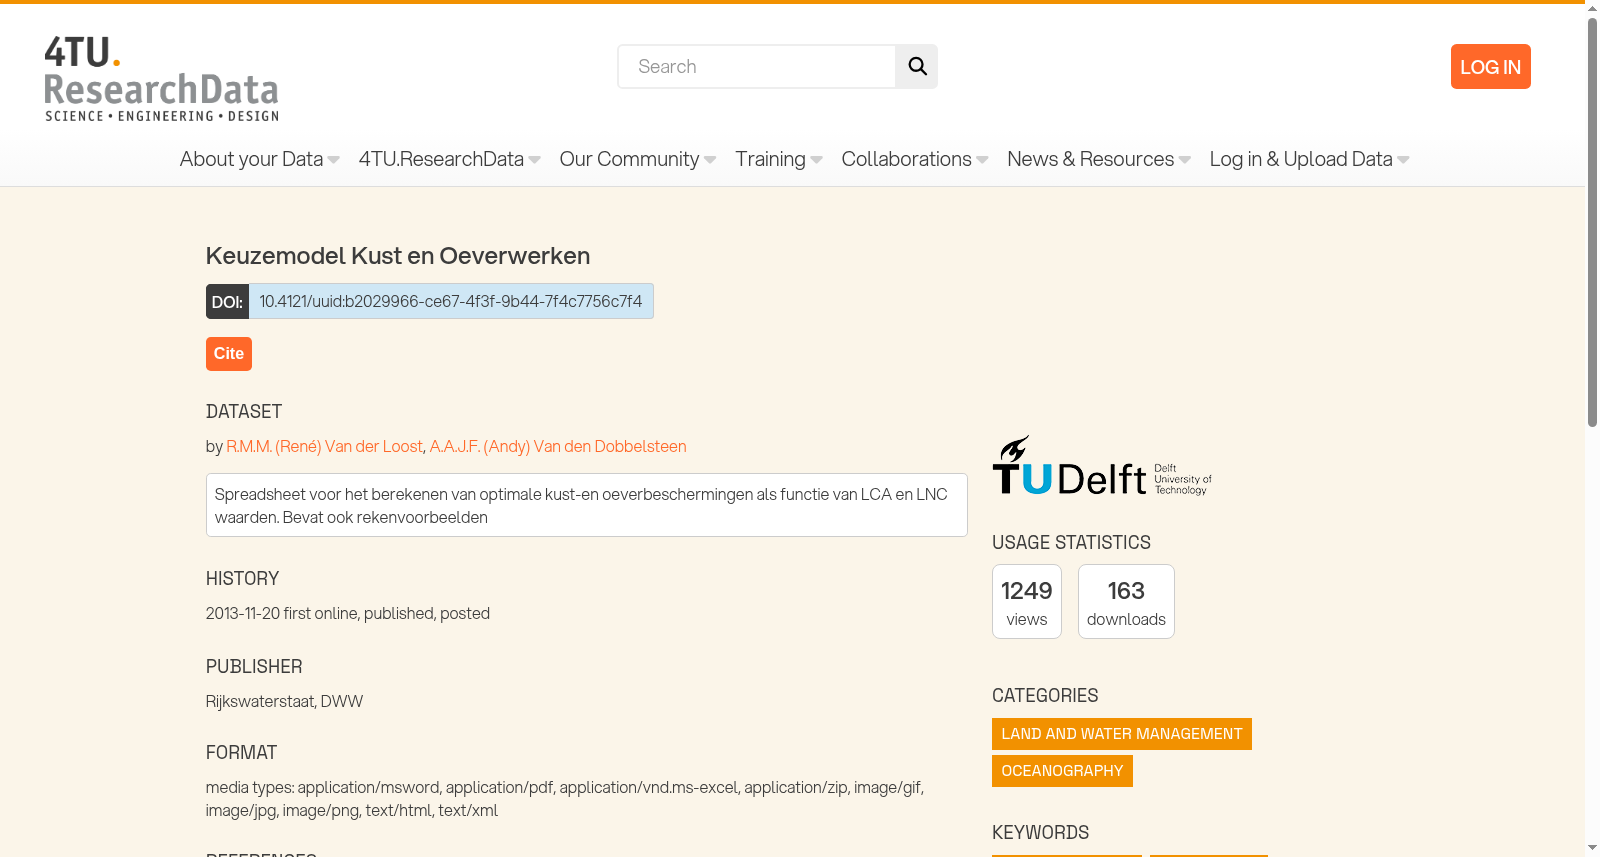Click the LOG IN button
The height and width of the screenshot is (857, 1600).
1490,67
